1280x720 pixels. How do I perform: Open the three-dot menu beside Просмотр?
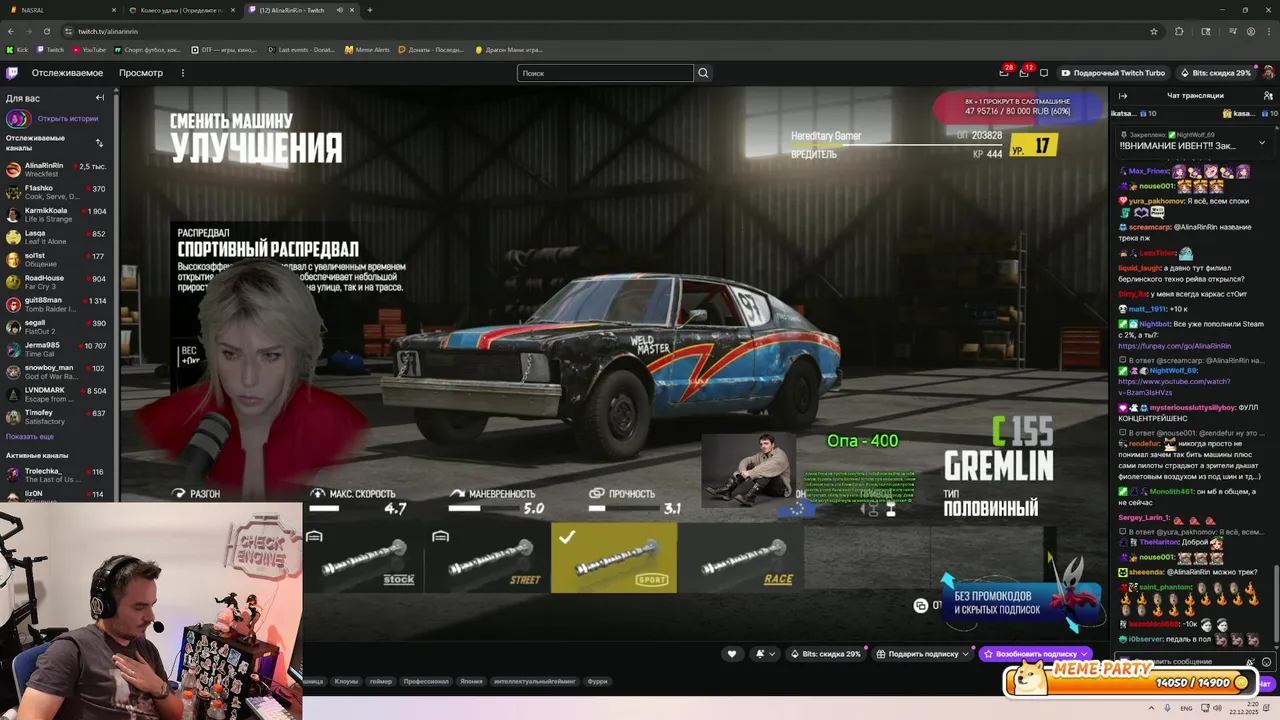click(x=182, y=73)
